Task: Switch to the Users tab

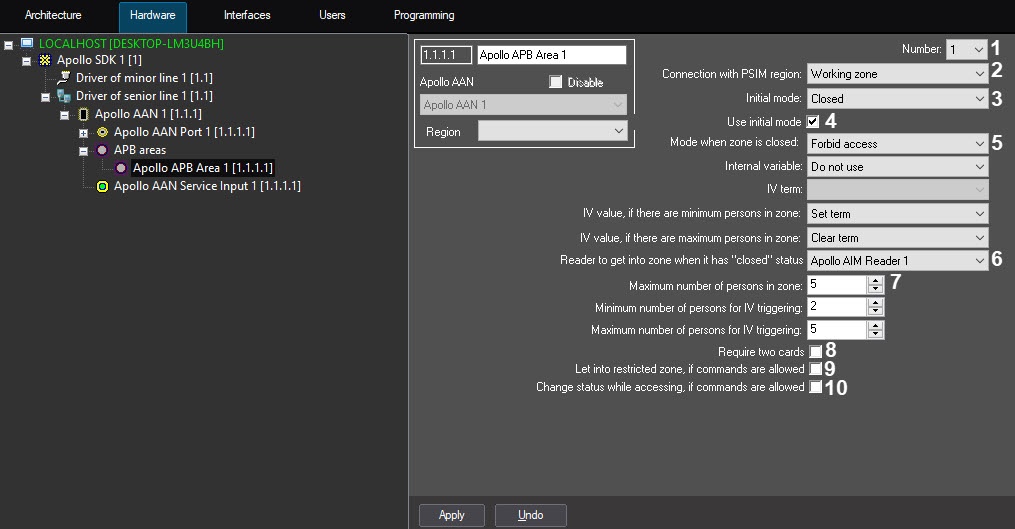Action: pos(332,15)
